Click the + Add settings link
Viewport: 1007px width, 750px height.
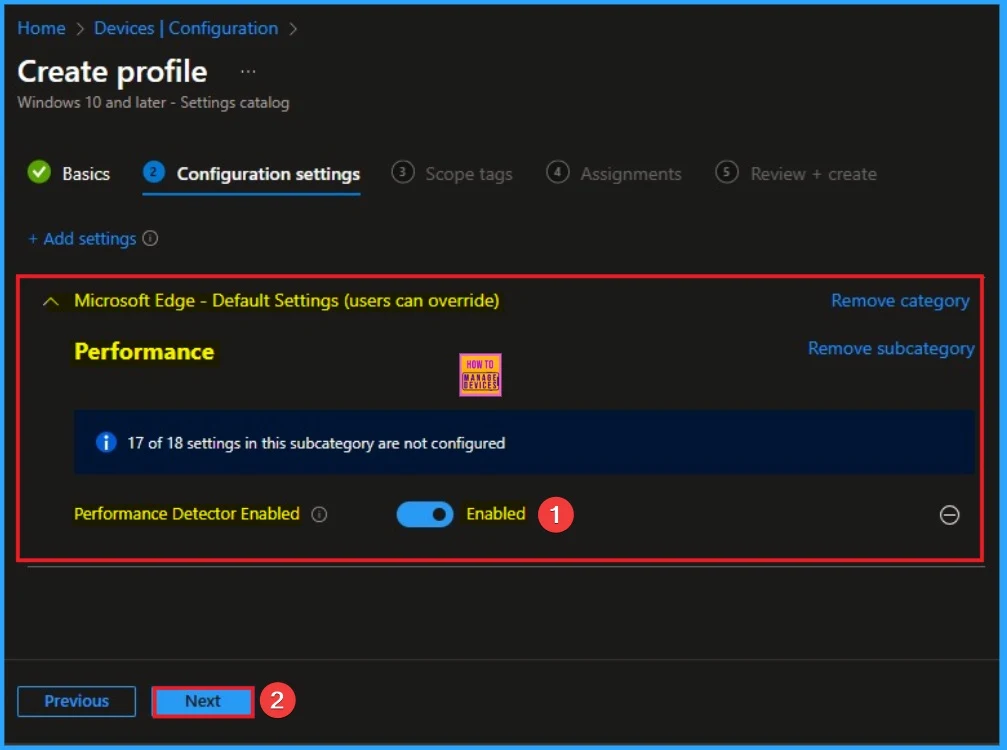82,239
